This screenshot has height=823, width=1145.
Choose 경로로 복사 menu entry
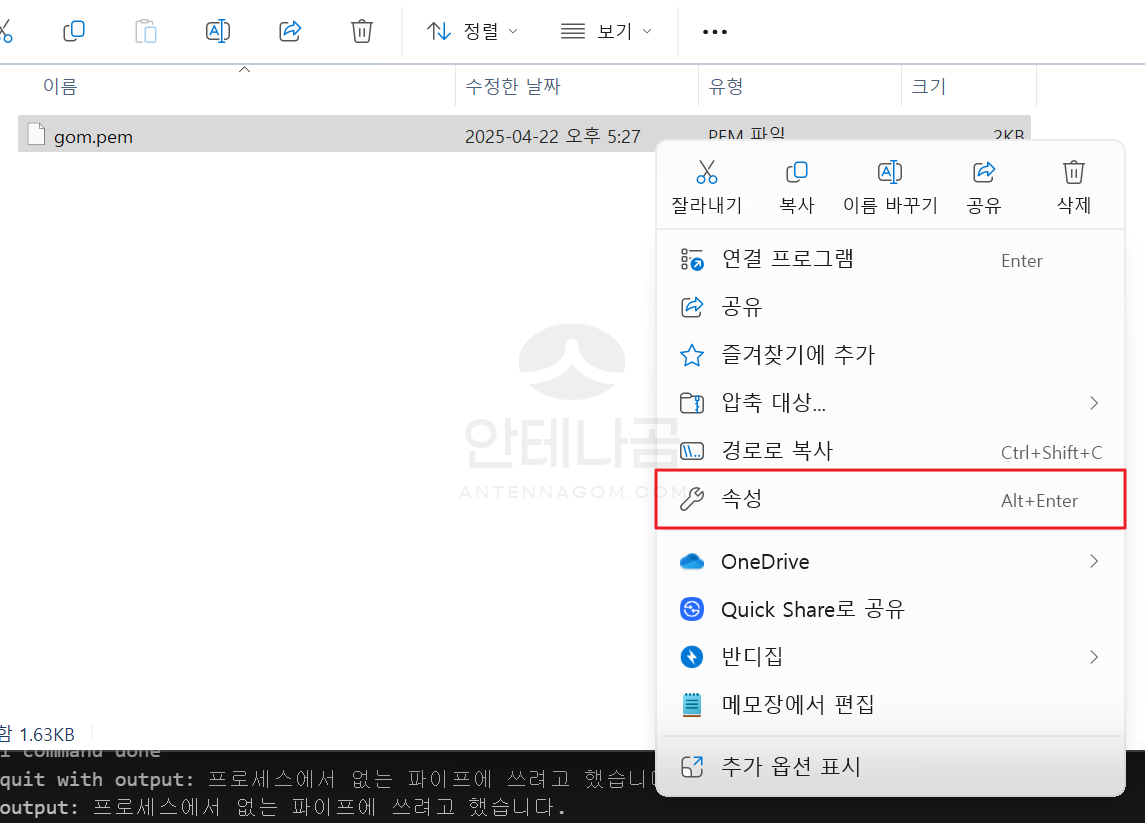click(890, 451)
